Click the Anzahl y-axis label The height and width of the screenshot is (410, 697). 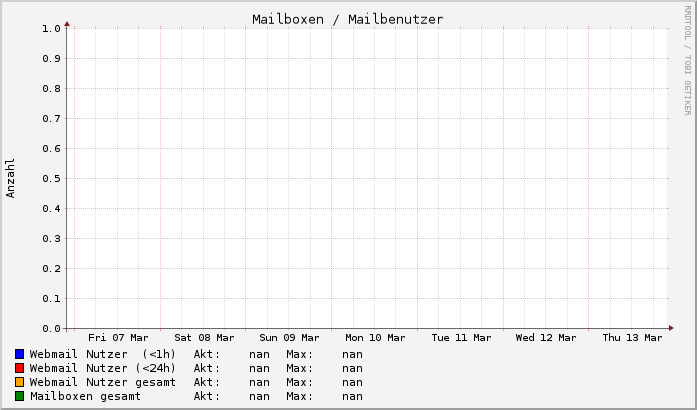point(11,178)
